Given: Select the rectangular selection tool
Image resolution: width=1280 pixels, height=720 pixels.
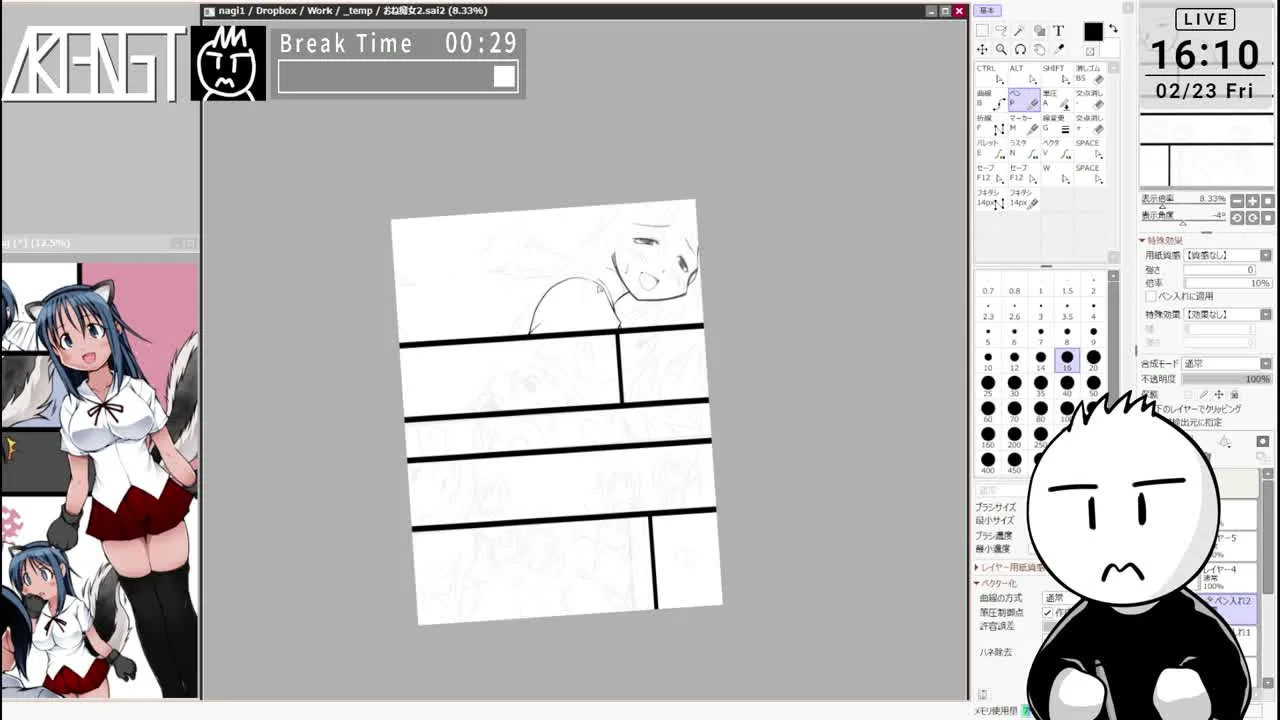Looking at the screenshot, I should pos(982,31).
